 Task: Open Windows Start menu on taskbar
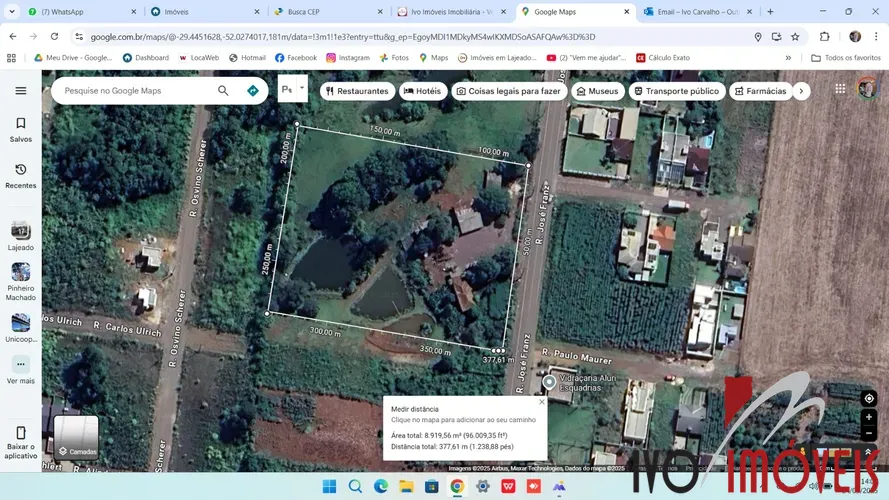329,486
